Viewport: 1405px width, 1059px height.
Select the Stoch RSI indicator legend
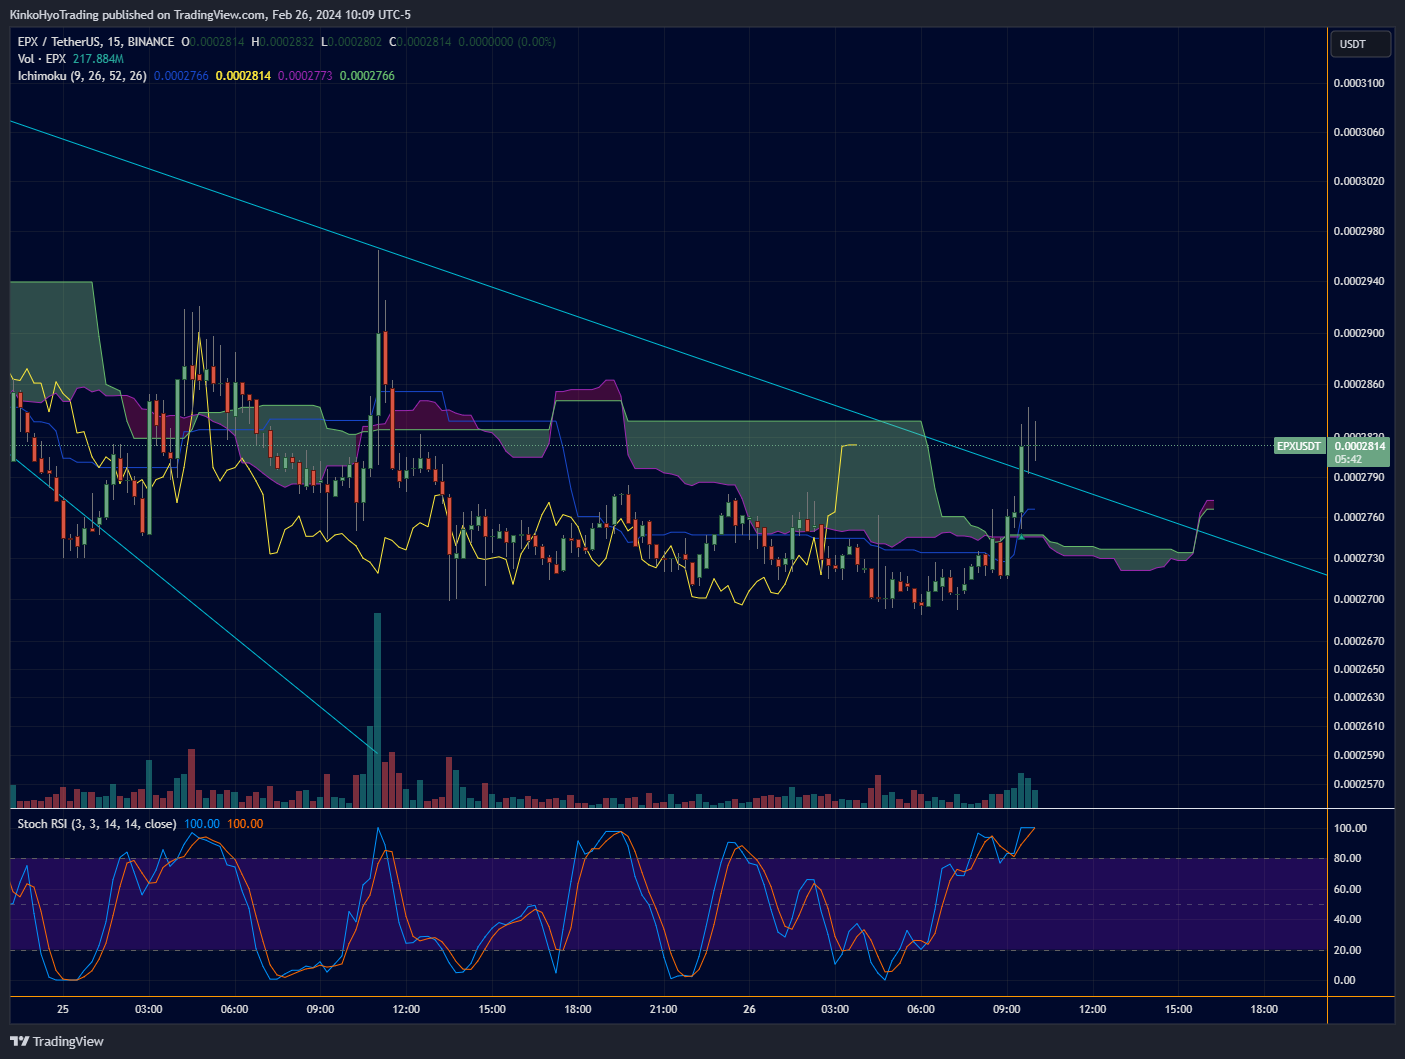(97, 824)
